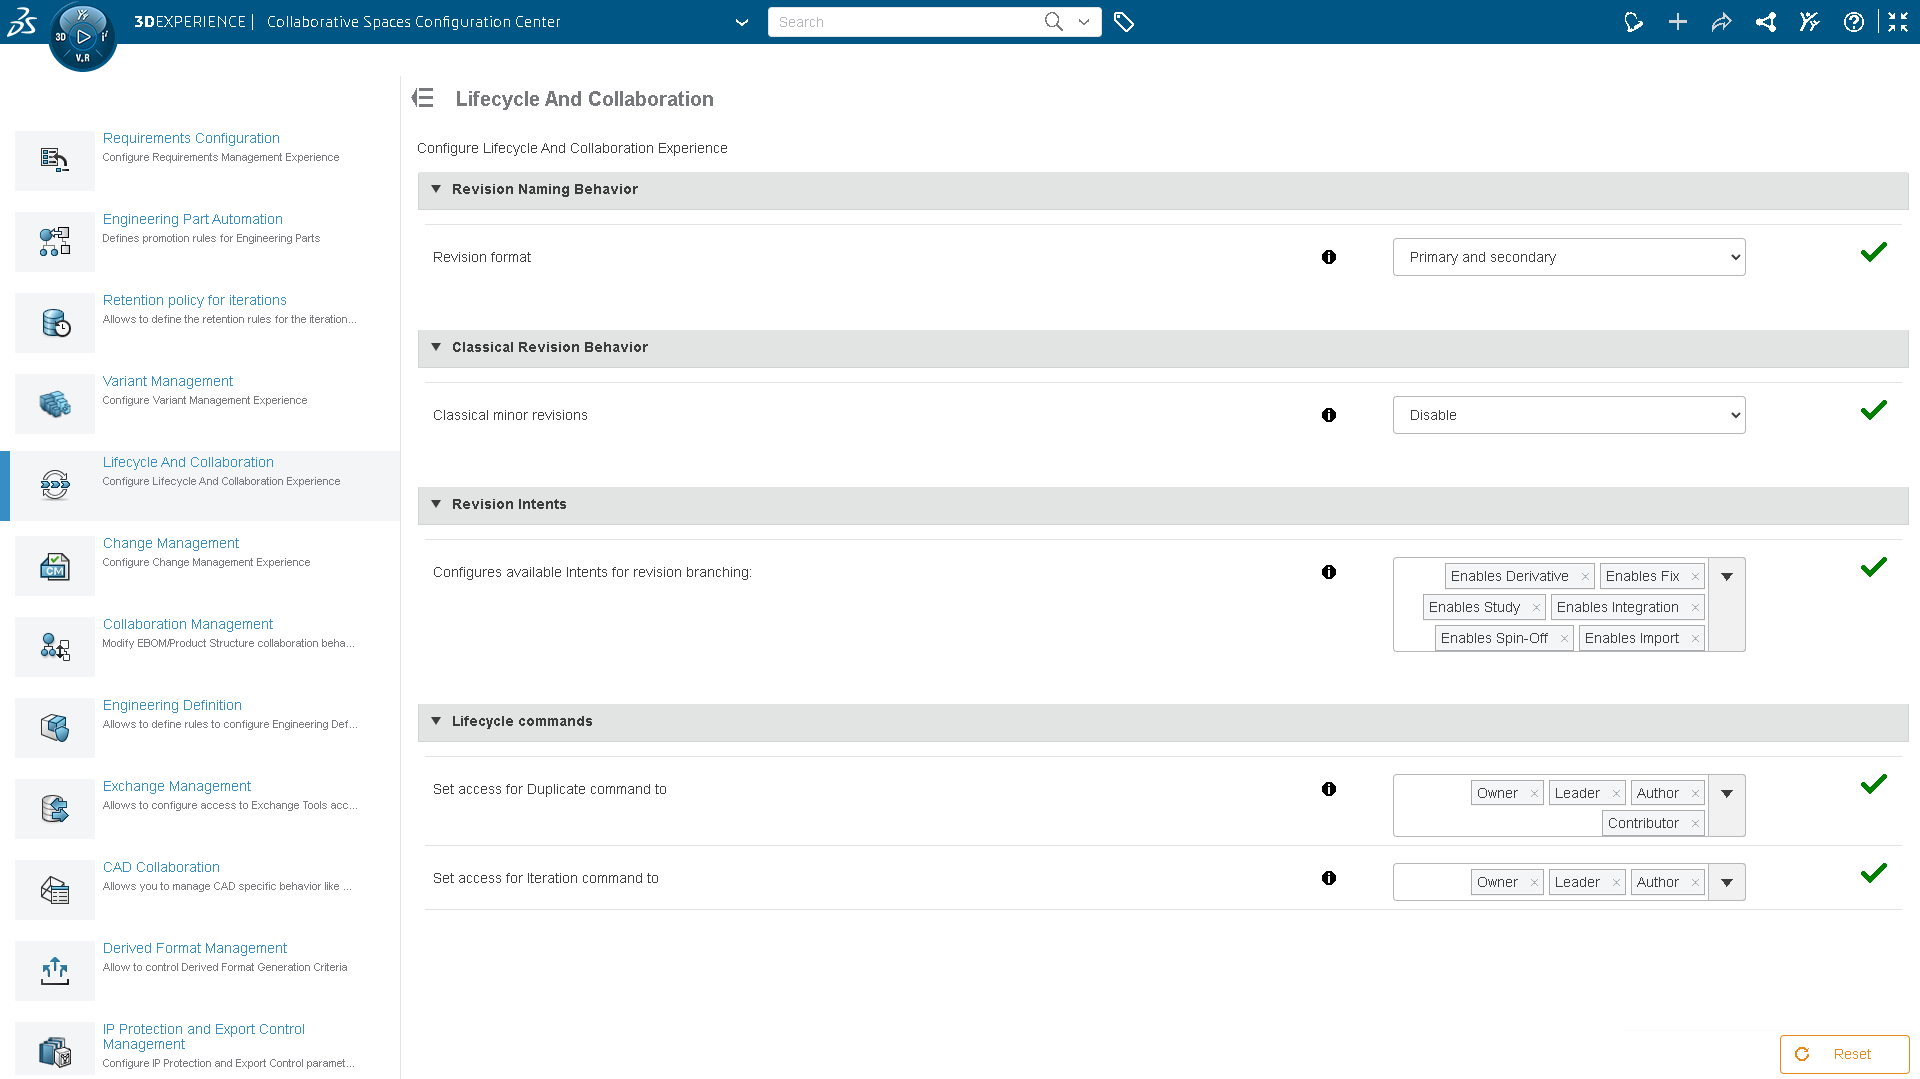Click the Retention policy database icon

[x=55, y=322]
